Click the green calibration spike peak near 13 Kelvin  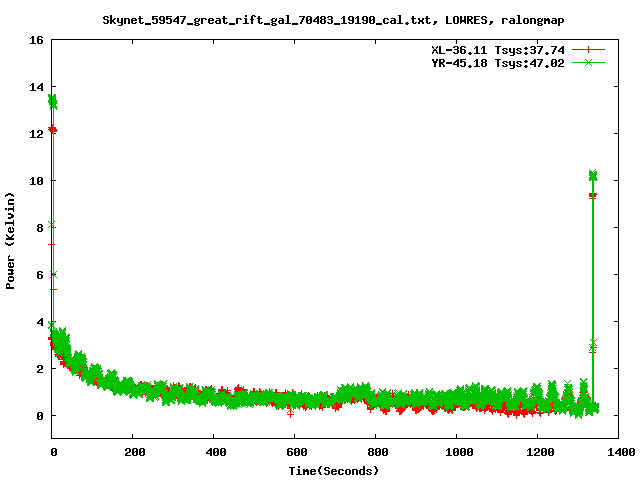(x=53, y=101)
